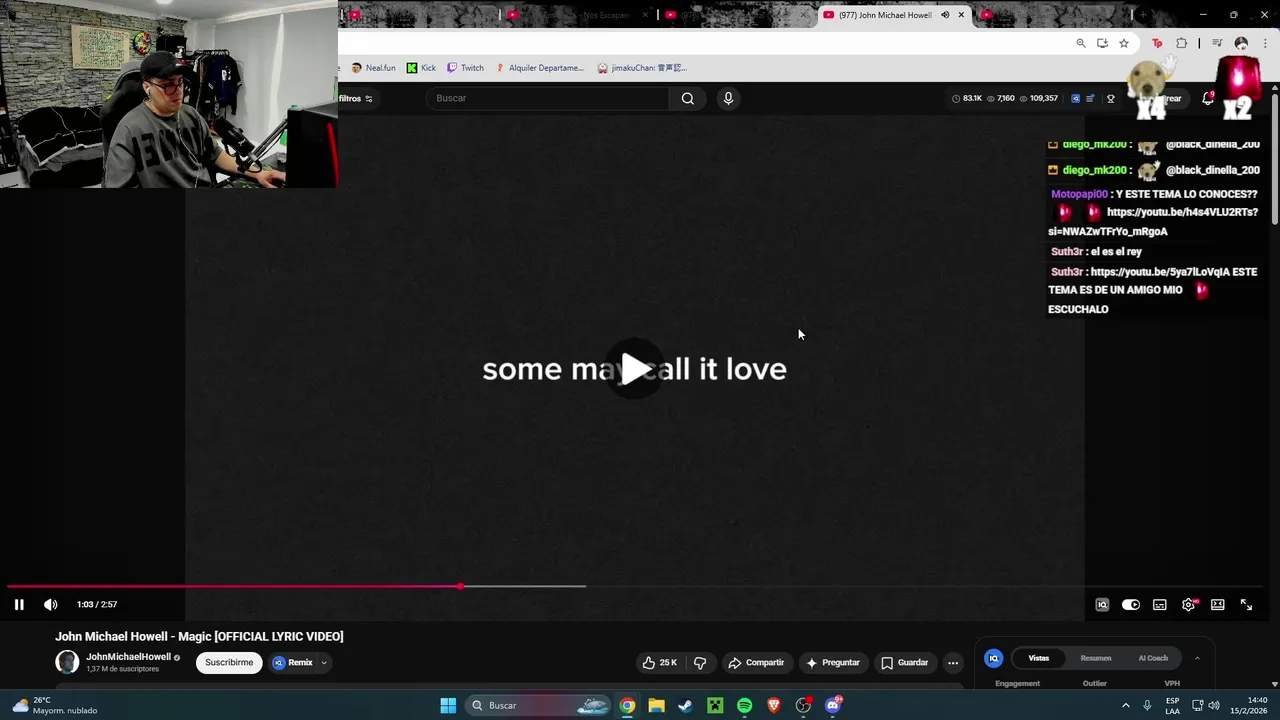Open Chrome profile avatar
Viewport: 1280px width, 720px height.
click(1241, 43)
